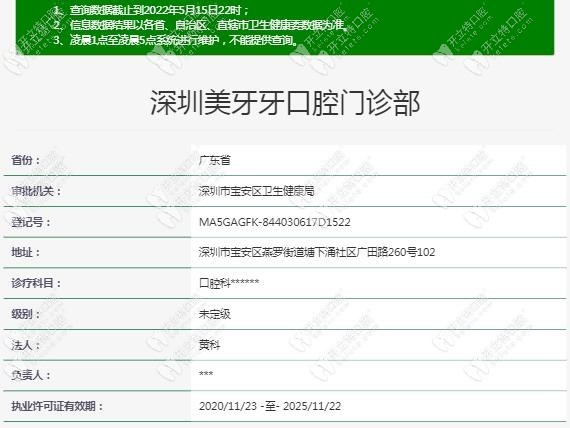Click validity period 2020/11/23 -至- 2025/11/22
570x428 pixels.
coord(270,406)
